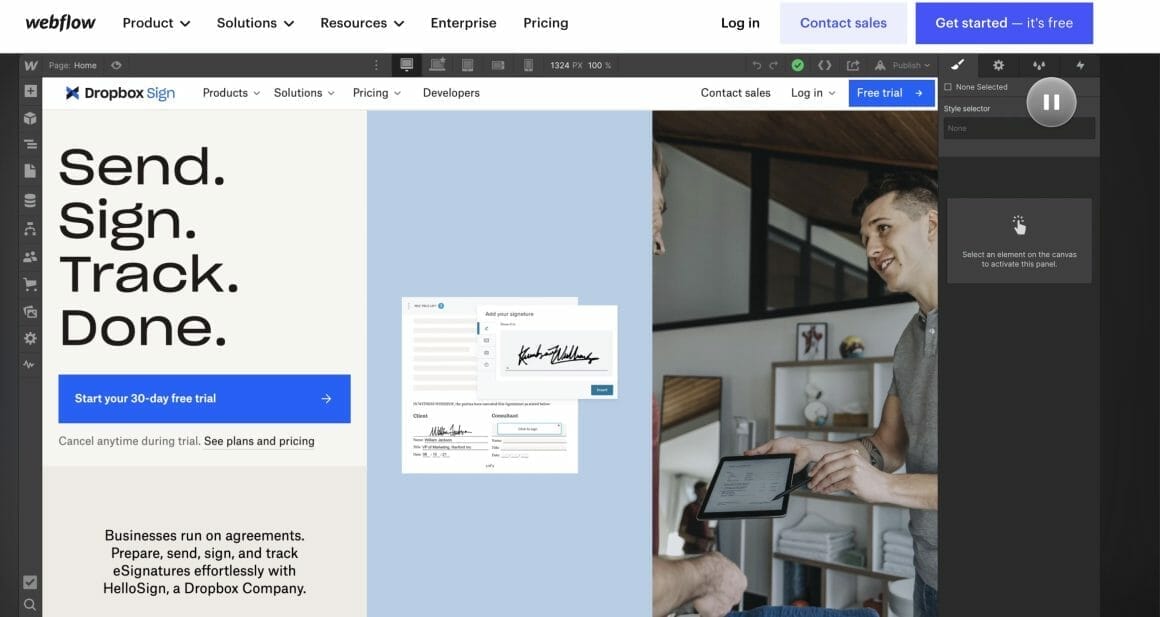1160x617 pixels.
Task: Toggle preview mode with the eye icon
Action: click(x=116, y=65)
